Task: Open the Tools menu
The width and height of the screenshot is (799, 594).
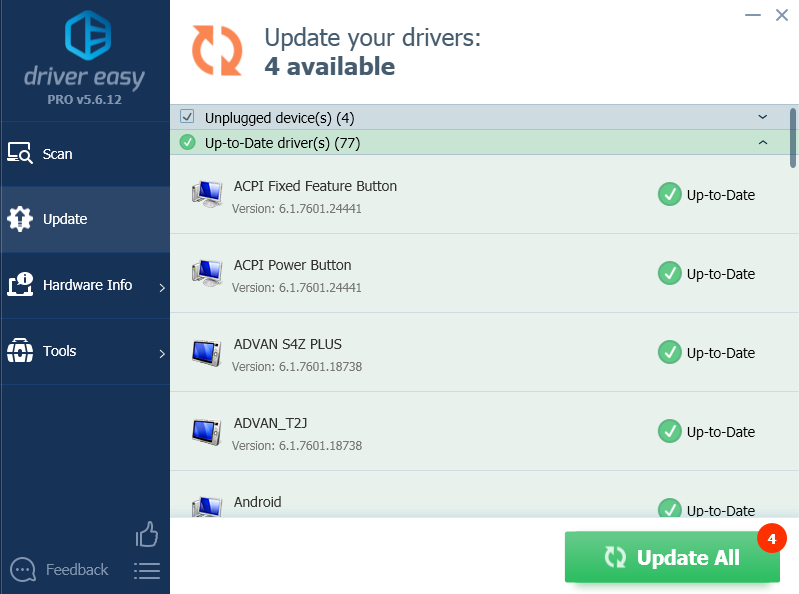Action: point(85,352)
